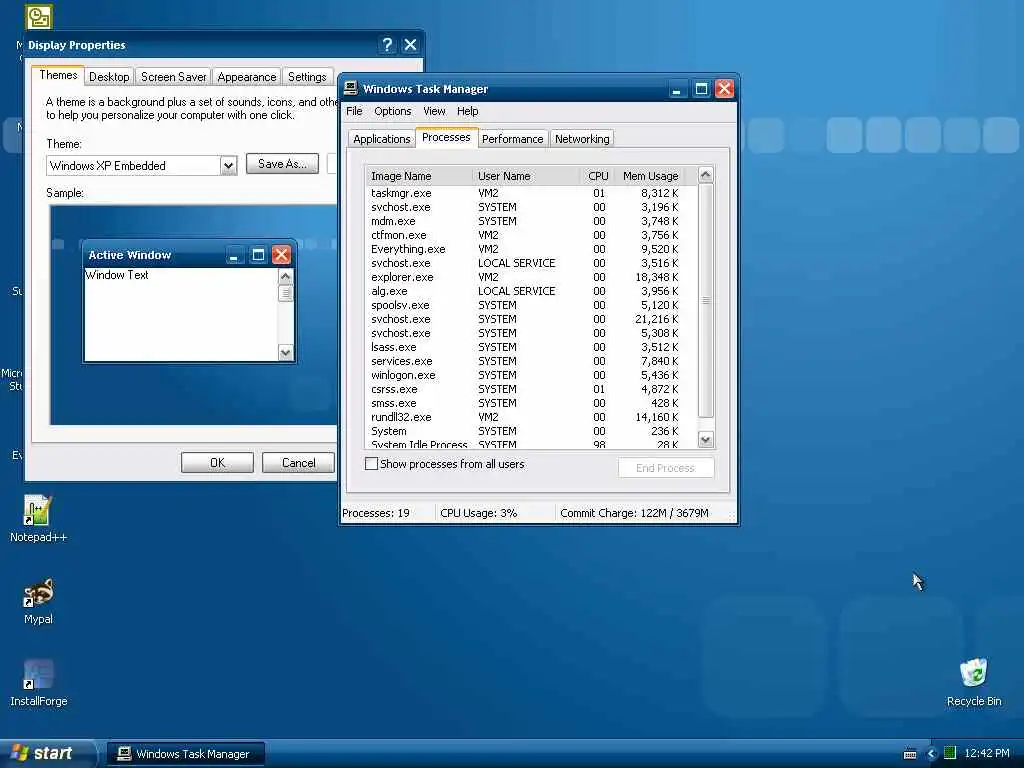Select the smss.exe process row
Image resolution: width=1024 pixels, height=768 pixels.
(x=531, y=404)
